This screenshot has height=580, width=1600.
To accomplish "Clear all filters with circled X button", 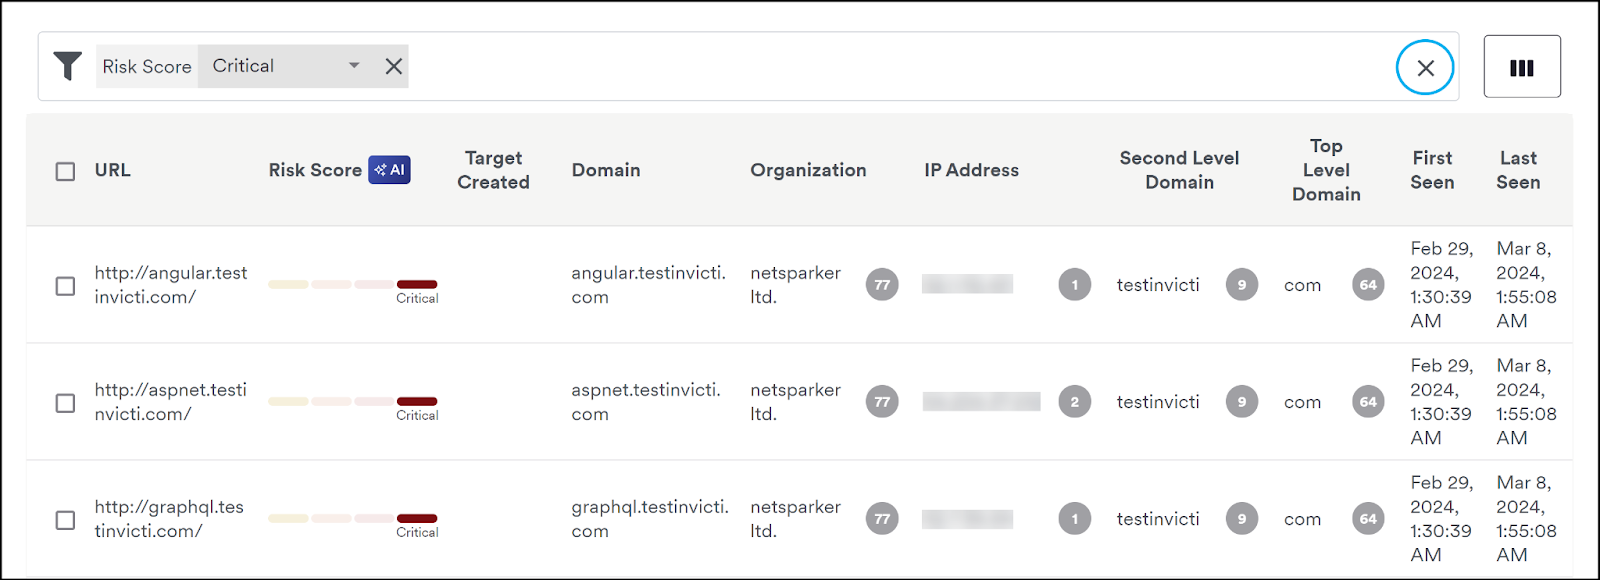I will tap(1425, 67).
